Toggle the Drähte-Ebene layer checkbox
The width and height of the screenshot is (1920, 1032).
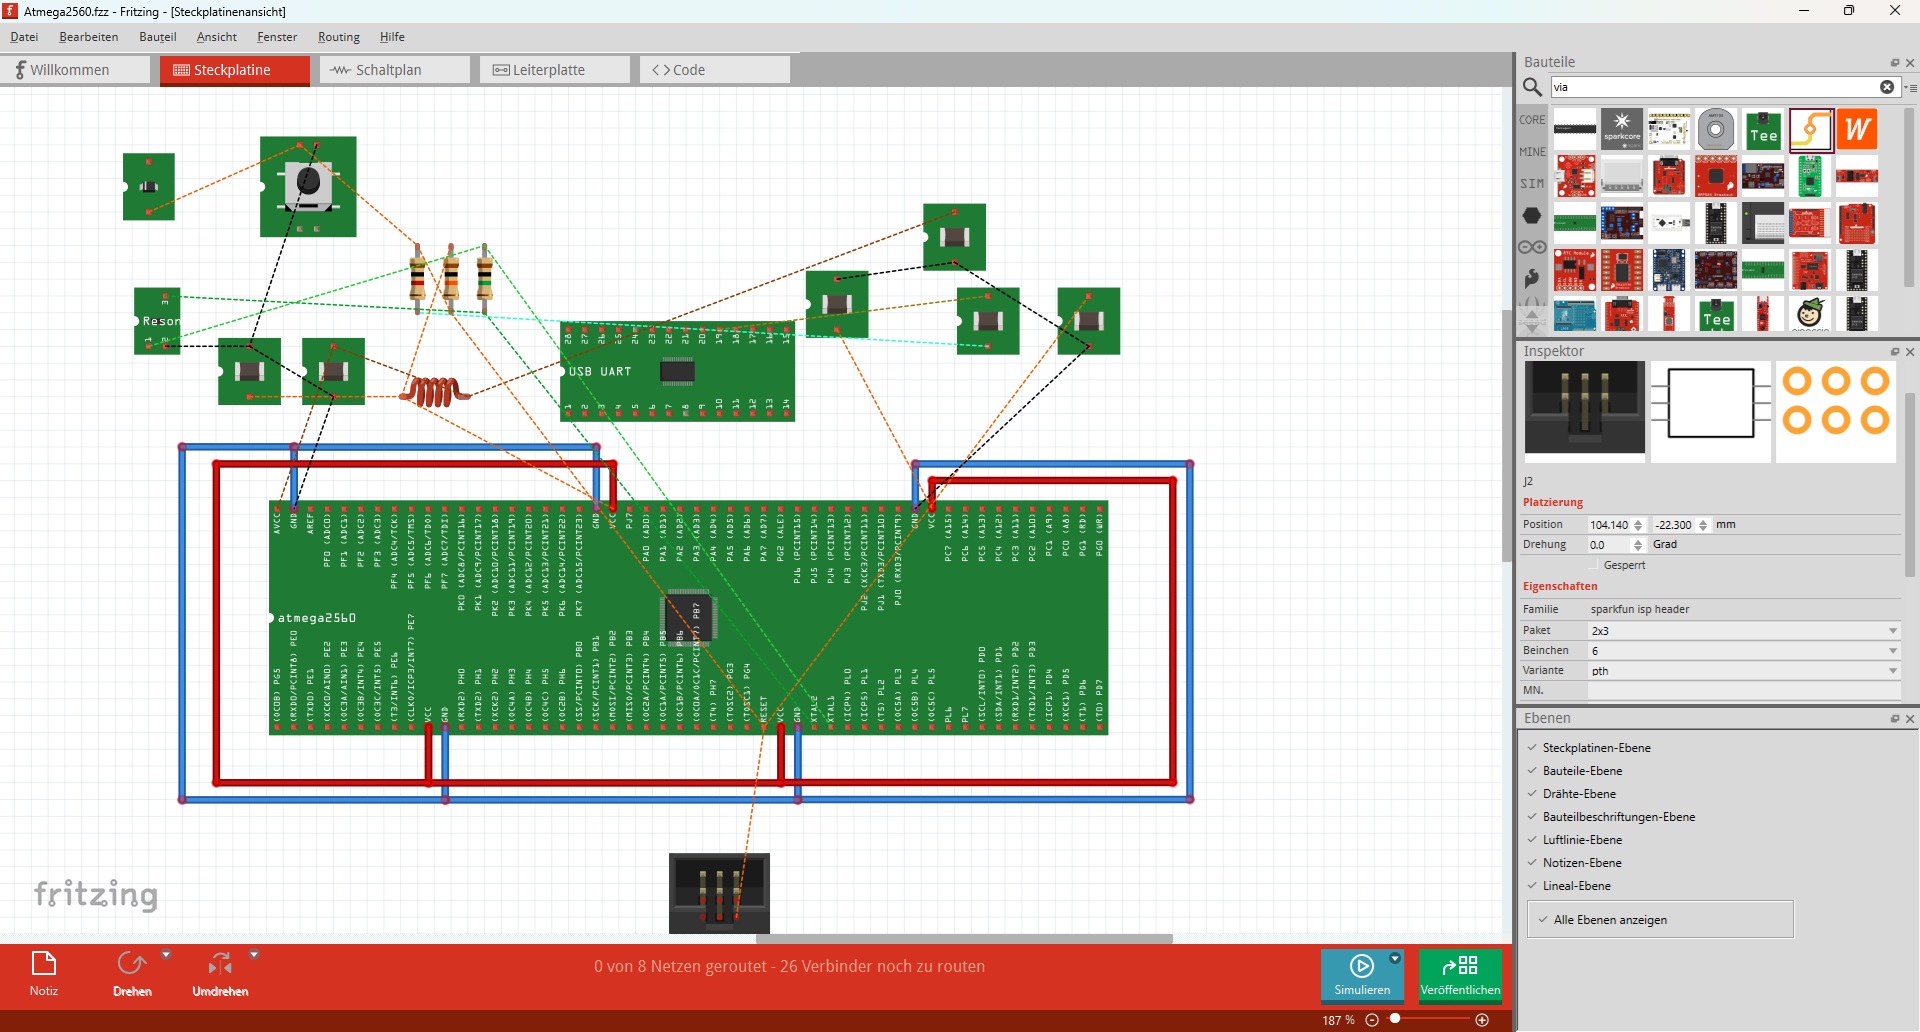1532,794
